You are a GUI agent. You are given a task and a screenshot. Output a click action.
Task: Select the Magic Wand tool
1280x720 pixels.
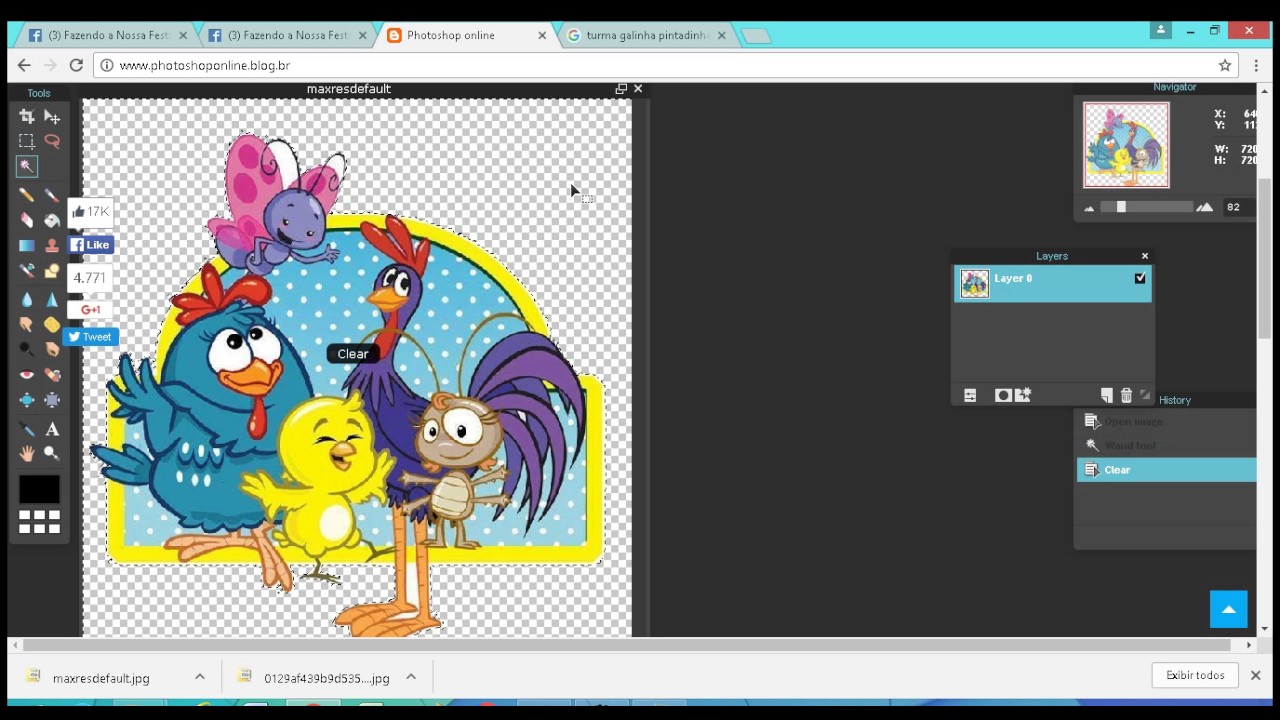coord(27,166)
